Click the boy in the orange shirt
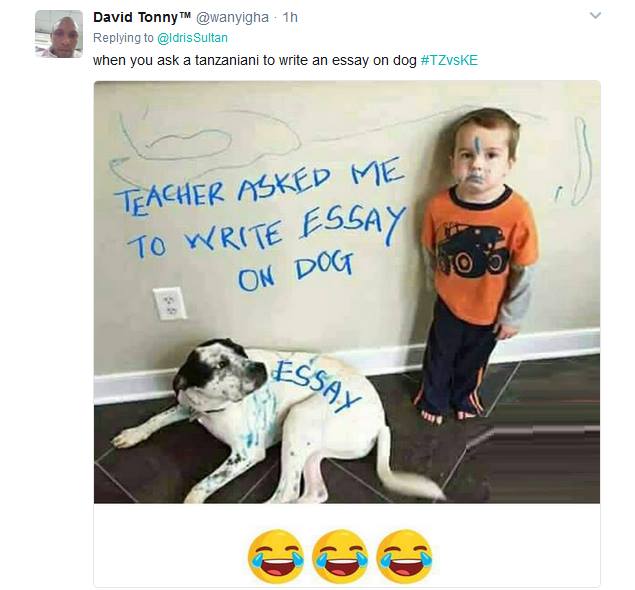 tap(477, 265)
